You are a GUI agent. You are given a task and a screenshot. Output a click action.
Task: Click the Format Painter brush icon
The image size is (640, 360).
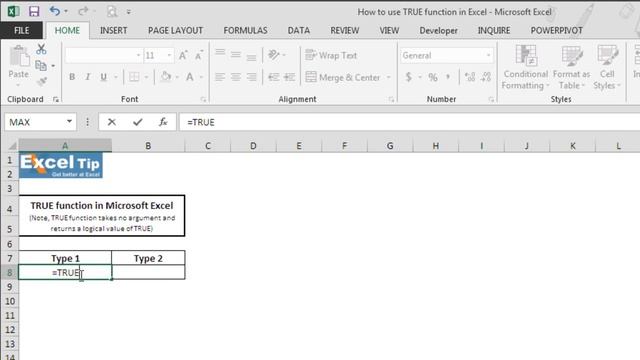[x=41, y=81]
